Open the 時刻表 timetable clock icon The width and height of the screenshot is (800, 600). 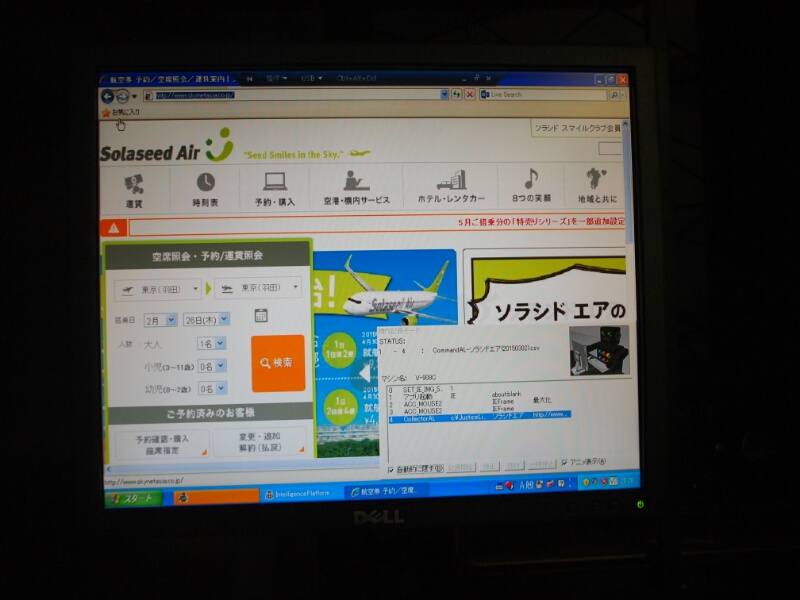tap(205, 190)
